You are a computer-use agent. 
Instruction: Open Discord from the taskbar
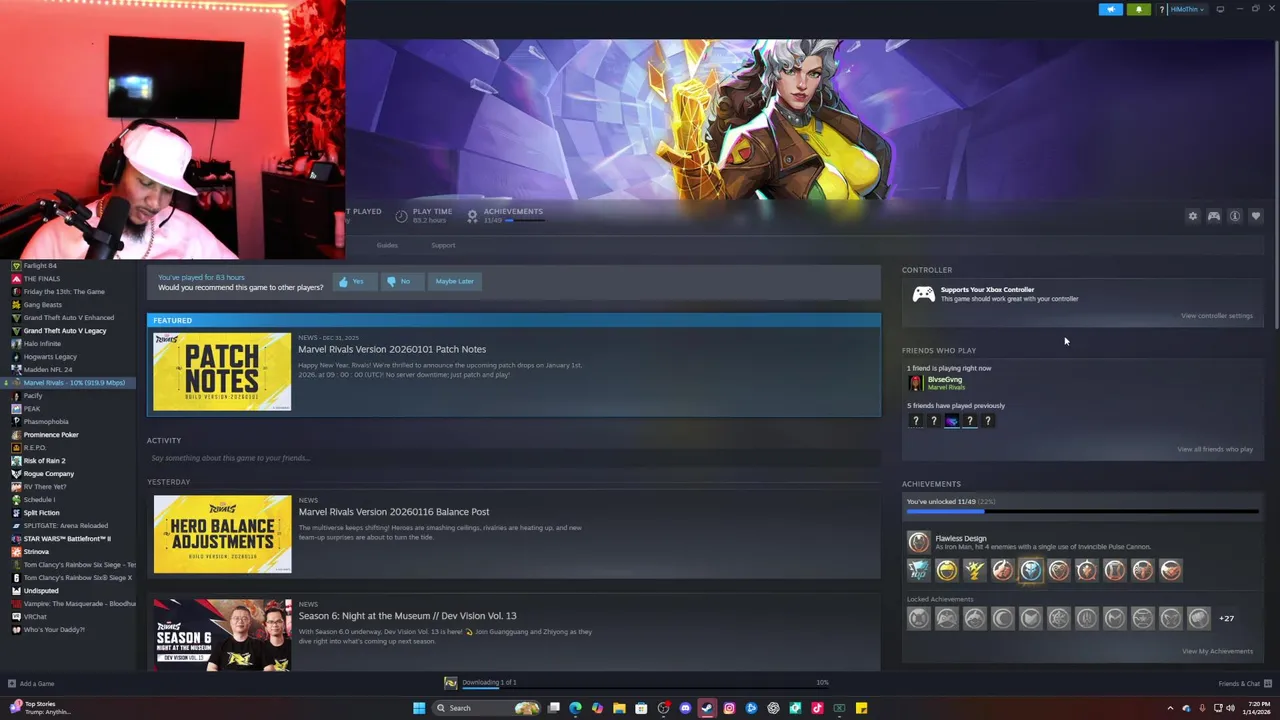[x=685, y=708]
